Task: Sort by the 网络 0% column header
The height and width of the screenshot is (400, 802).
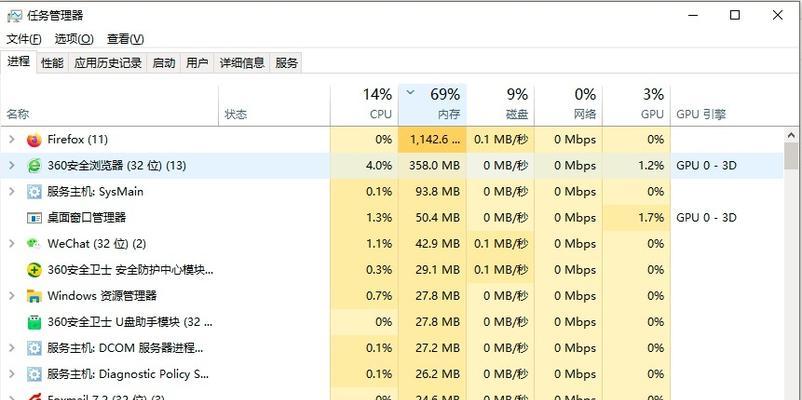Action: 568,105
